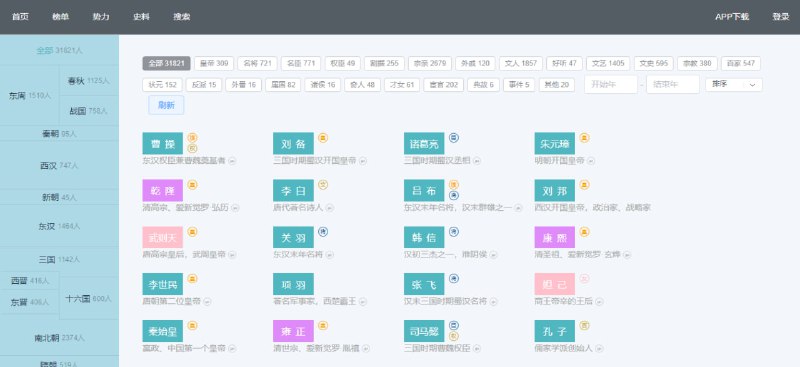Click the upper orange badge beside 吕布
800x367 pixels.
click(x=454, y=185)
